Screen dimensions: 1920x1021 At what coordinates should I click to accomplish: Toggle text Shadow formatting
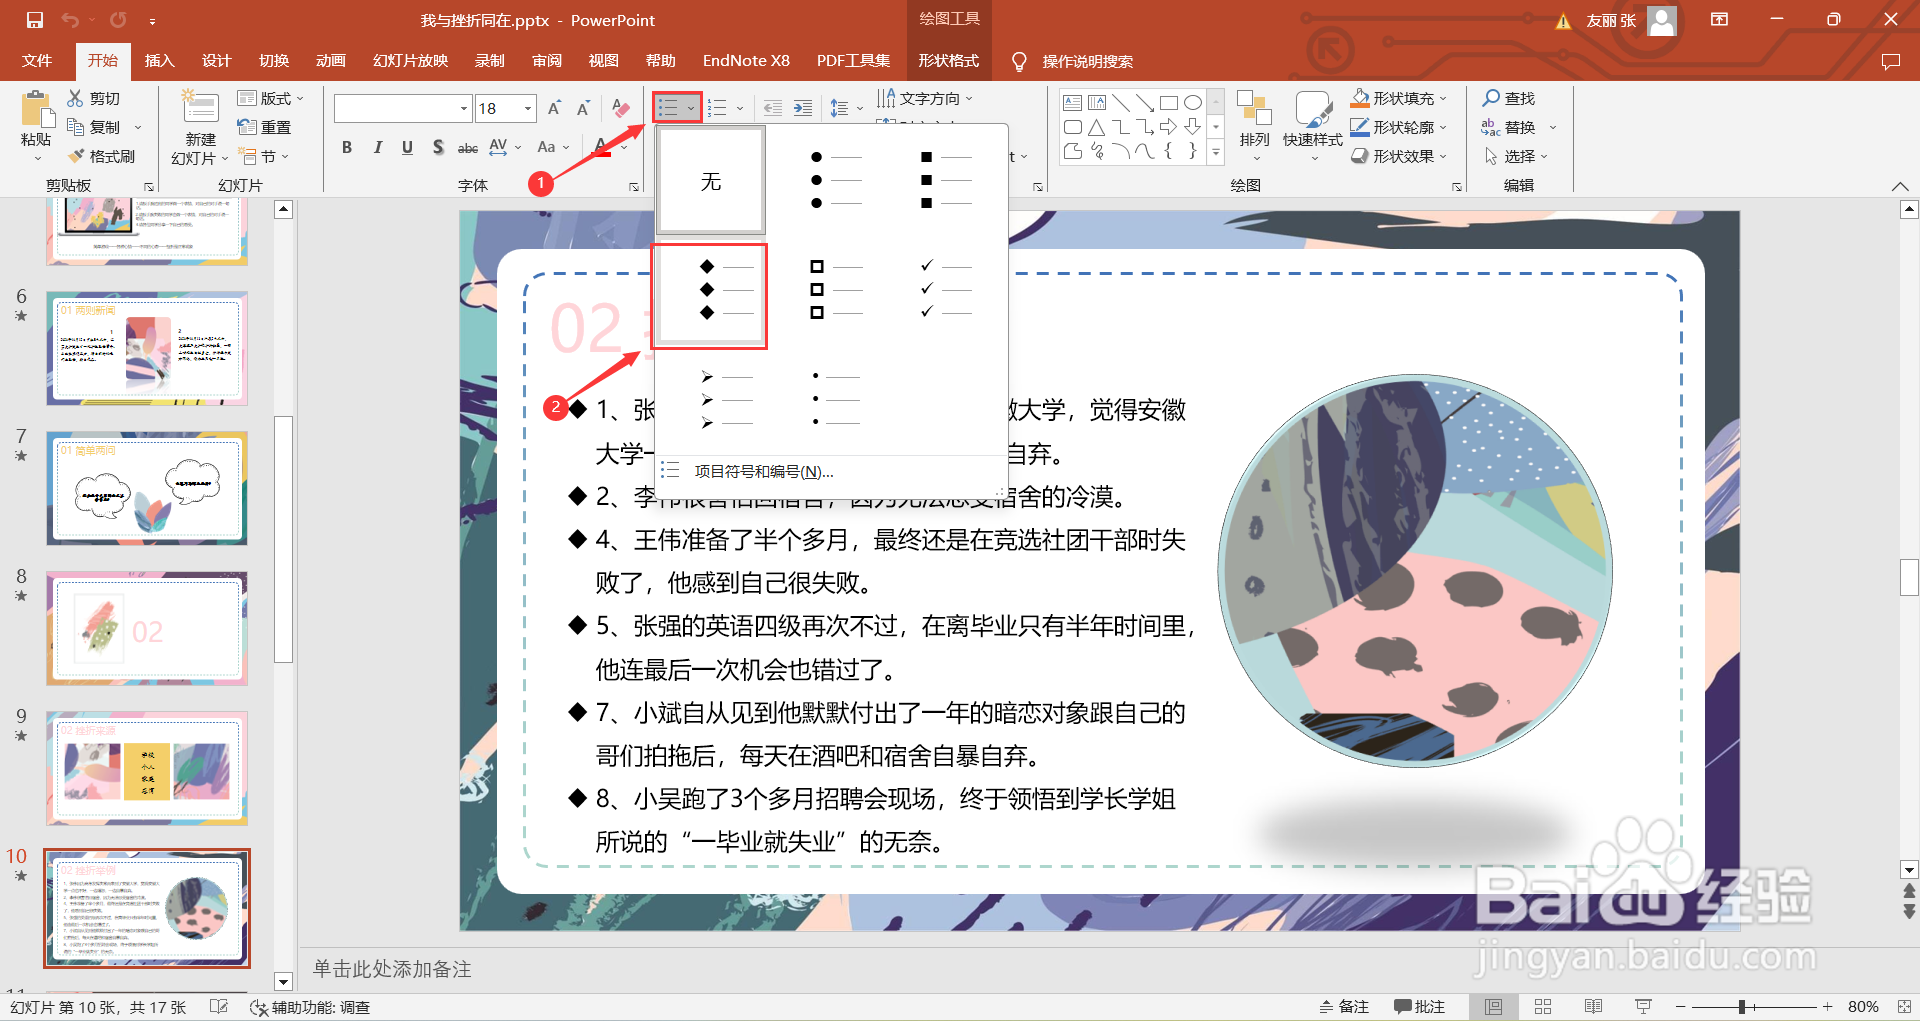(438, 147)
